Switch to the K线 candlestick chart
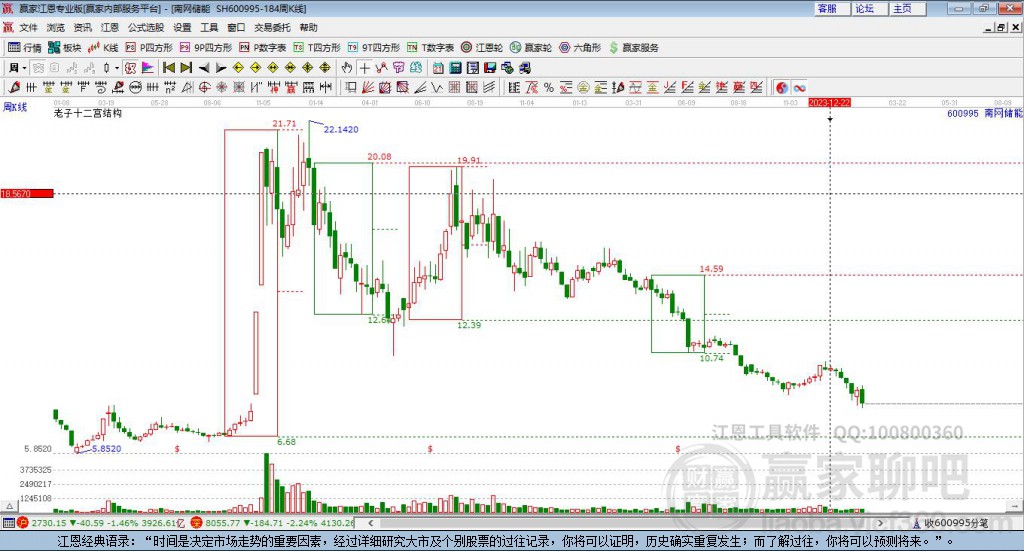This screenshot has height=551, width=1024. [x=103, y=48]
